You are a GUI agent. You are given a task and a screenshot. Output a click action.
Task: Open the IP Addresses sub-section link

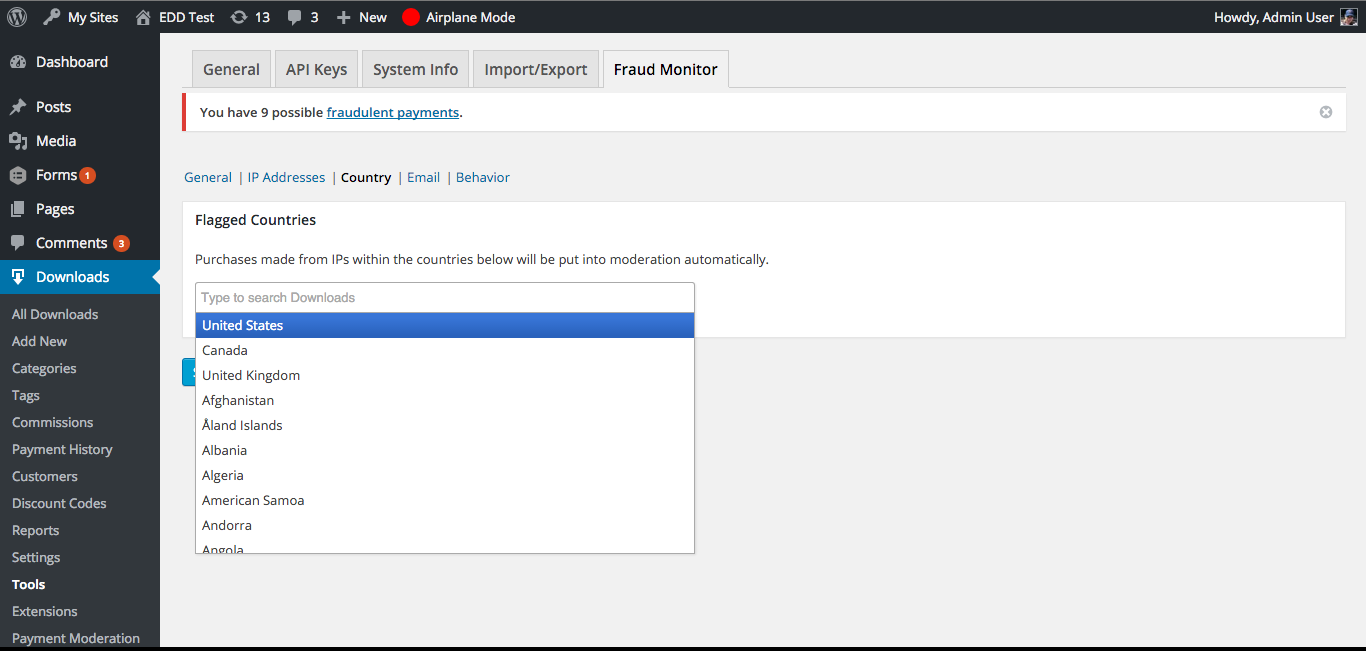coord(286,177)
